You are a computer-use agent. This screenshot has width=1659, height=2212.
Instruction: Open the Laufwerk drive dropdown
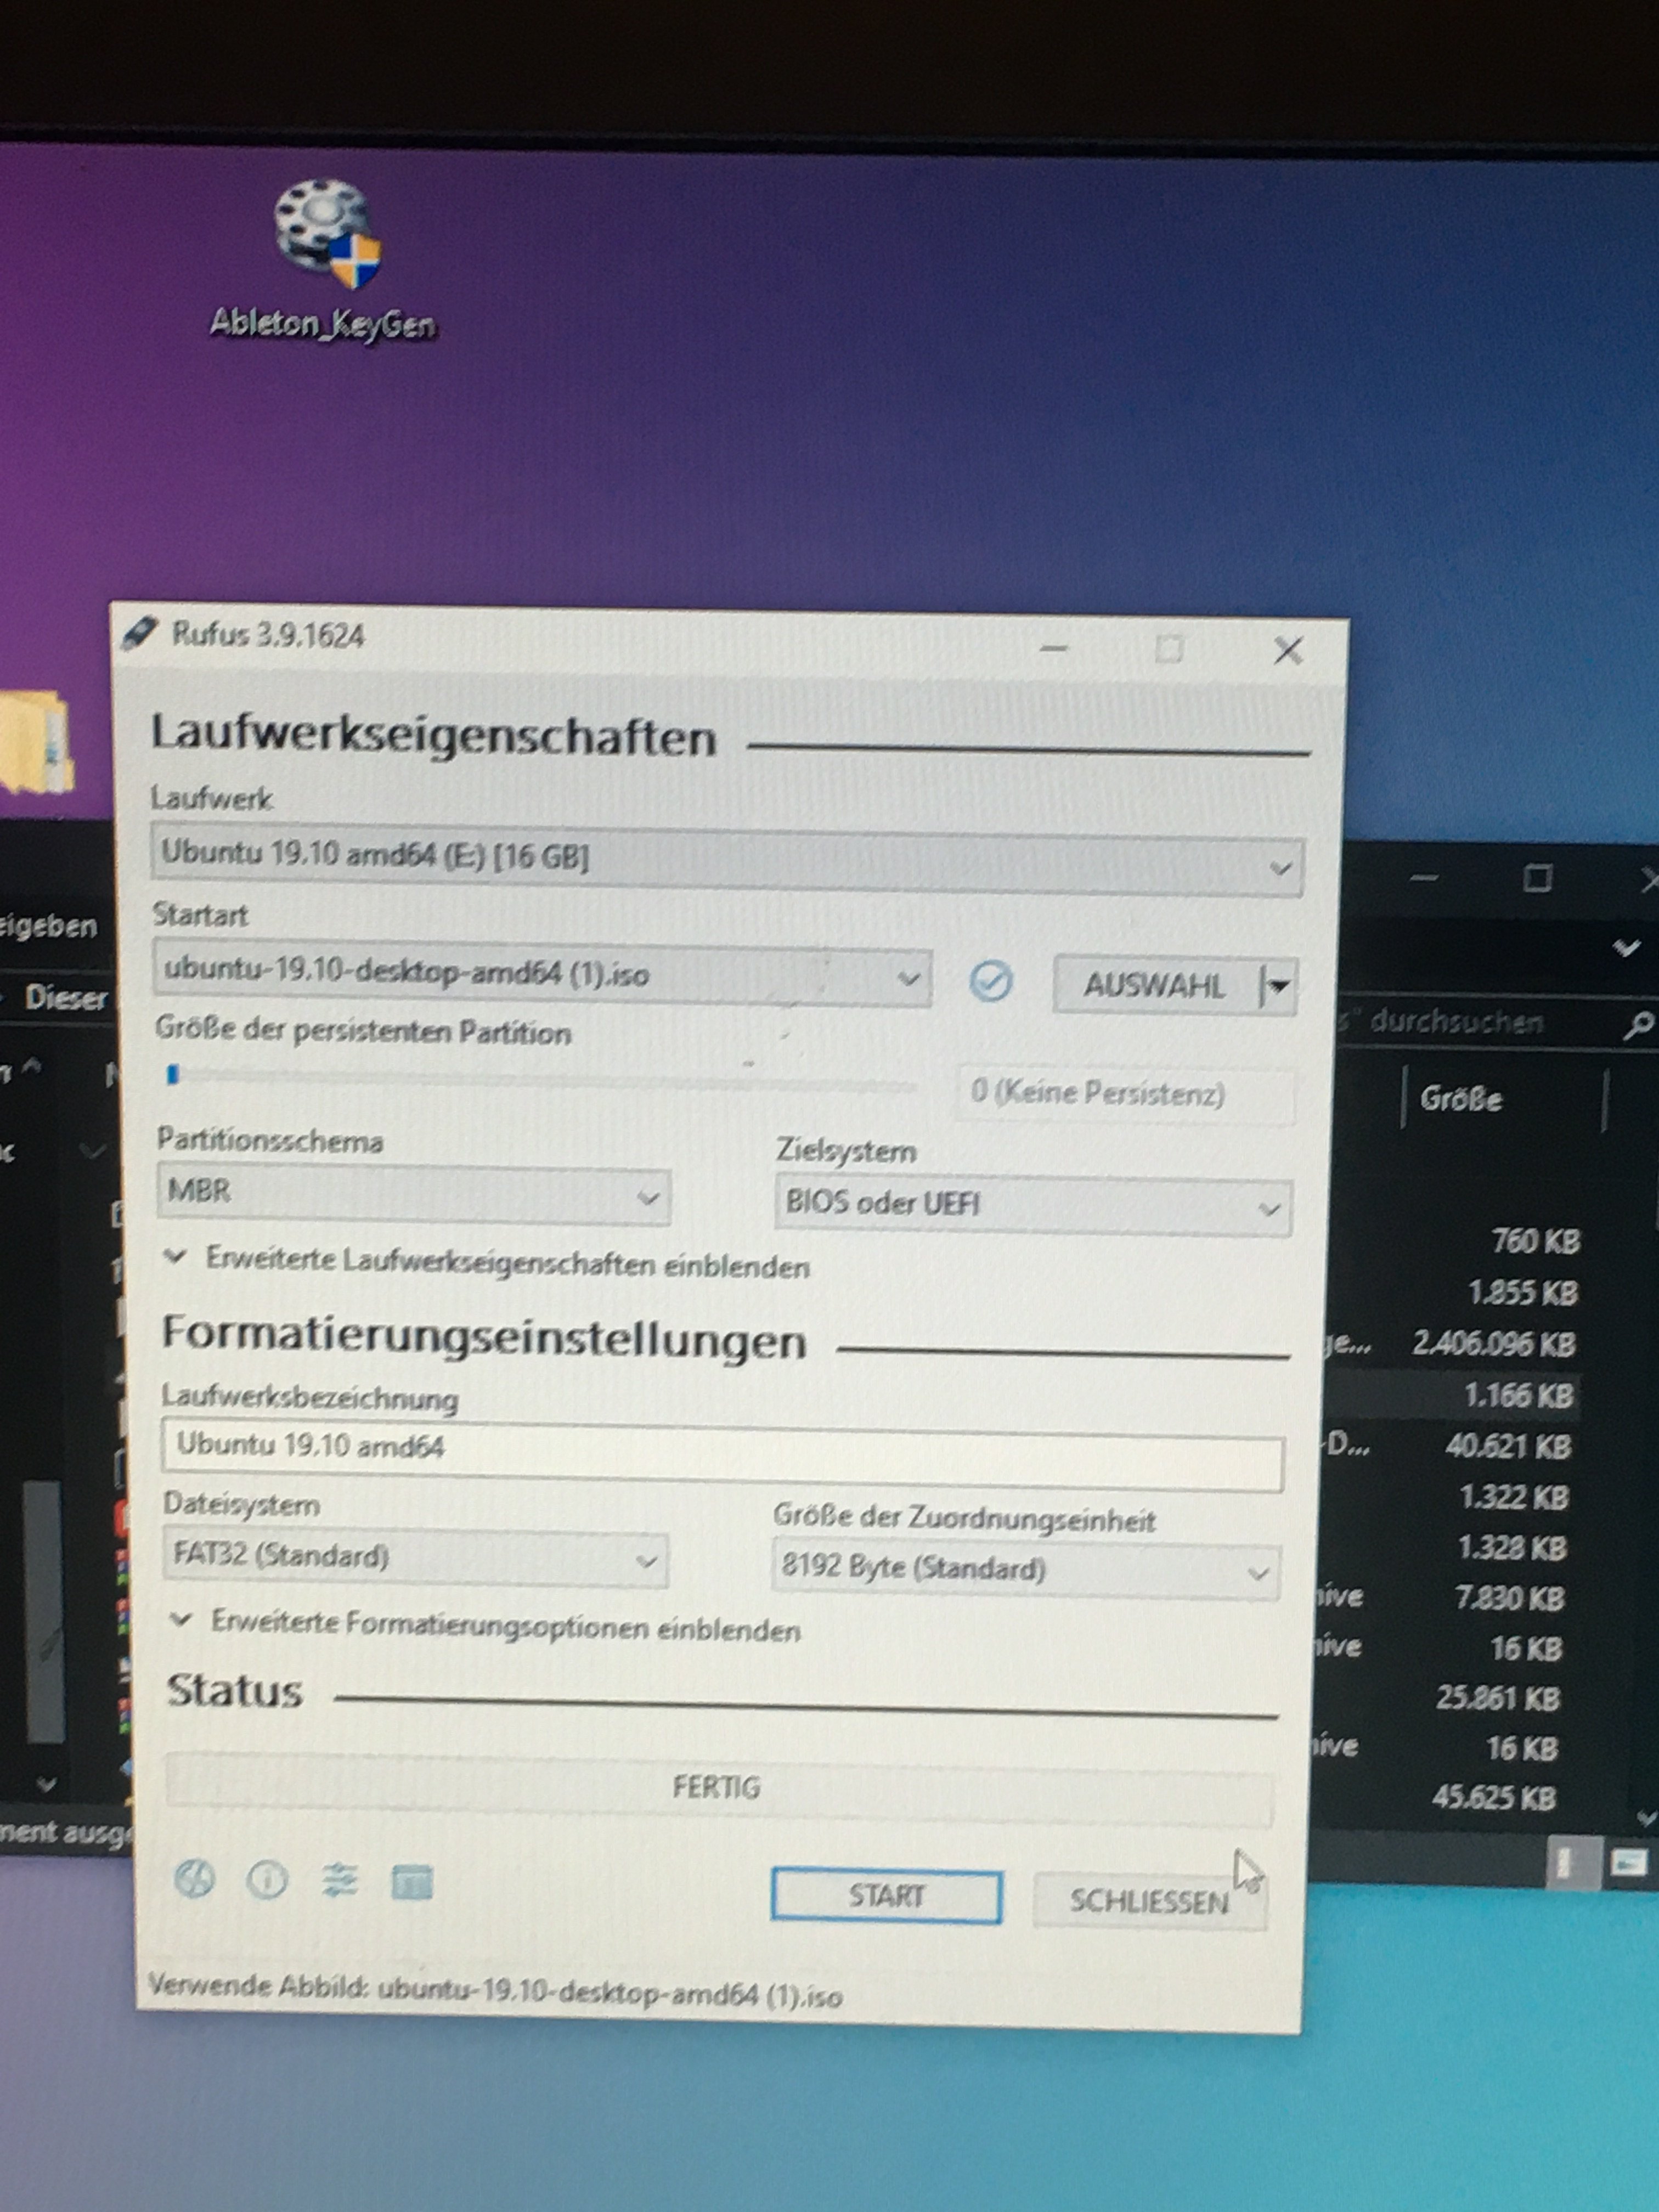point(726,861)
